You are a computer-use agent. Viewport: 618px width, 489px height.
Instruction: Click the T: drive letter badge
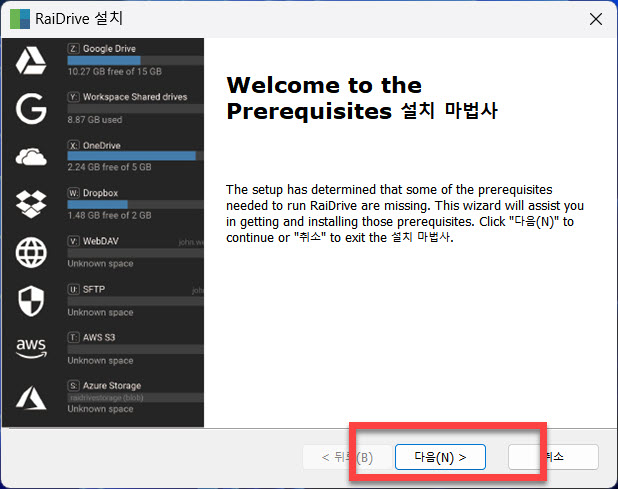pos(73,338)
